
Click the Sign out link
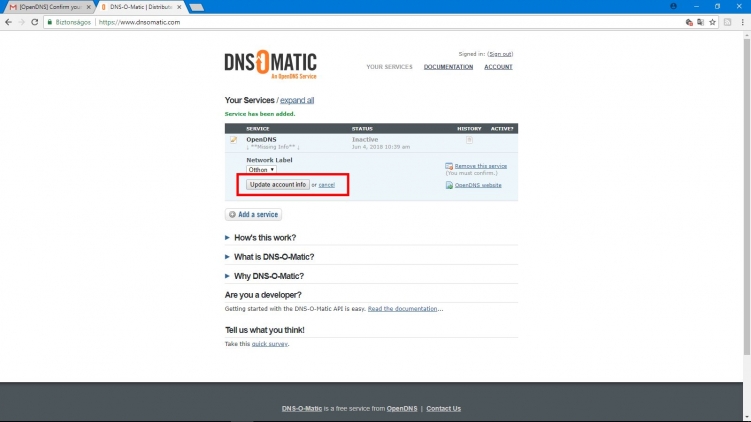500,54
